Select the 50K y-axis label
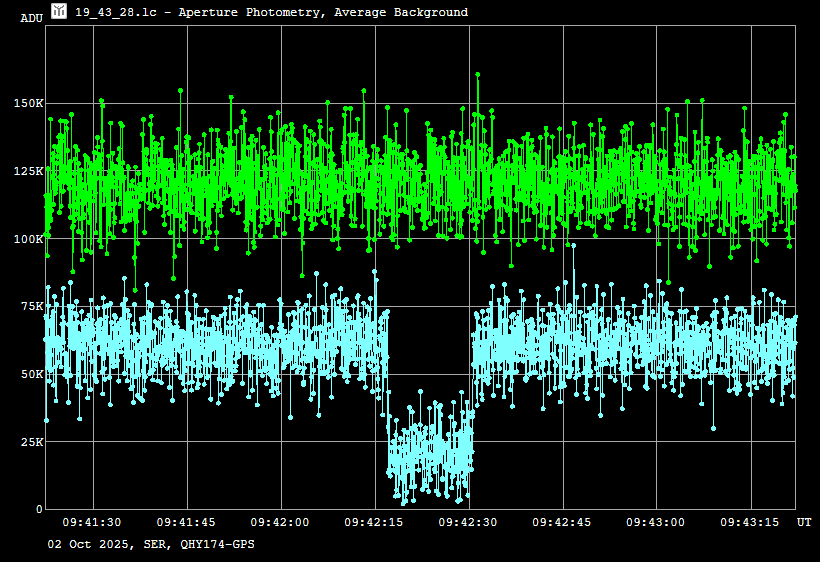This screenshot has height=562, width=820. [31, 374]
